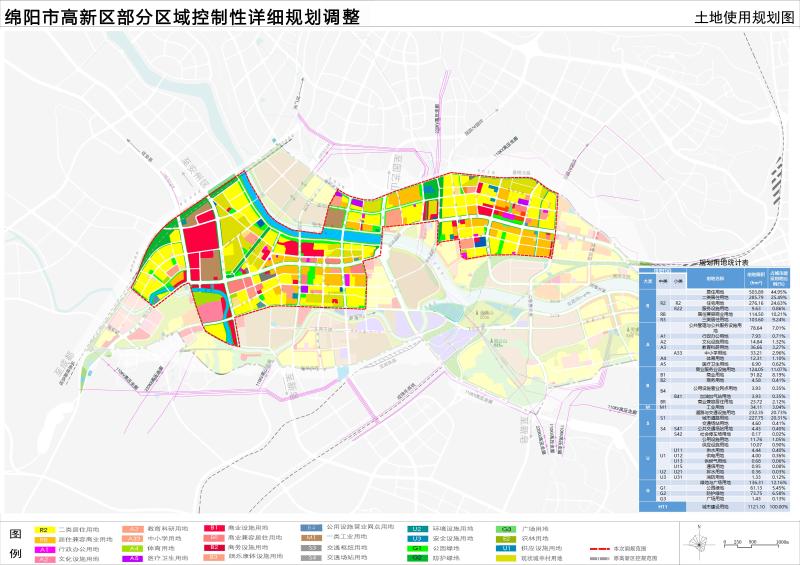Image resolution: width=800 pixels, height=565 pixels.
Task: Click the brown M1 legend swatch
Action: click(x=311, y=537)
